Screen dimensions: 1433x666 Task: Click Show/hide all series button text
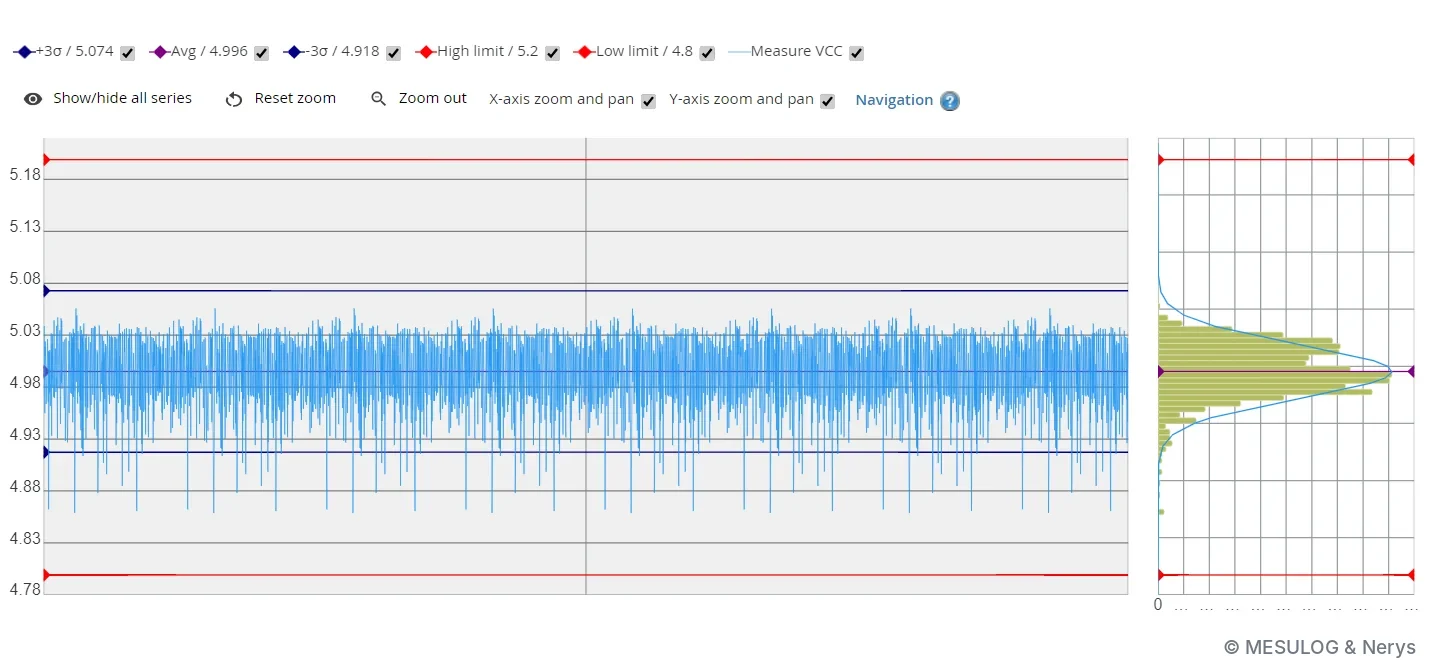click(122, 98)
